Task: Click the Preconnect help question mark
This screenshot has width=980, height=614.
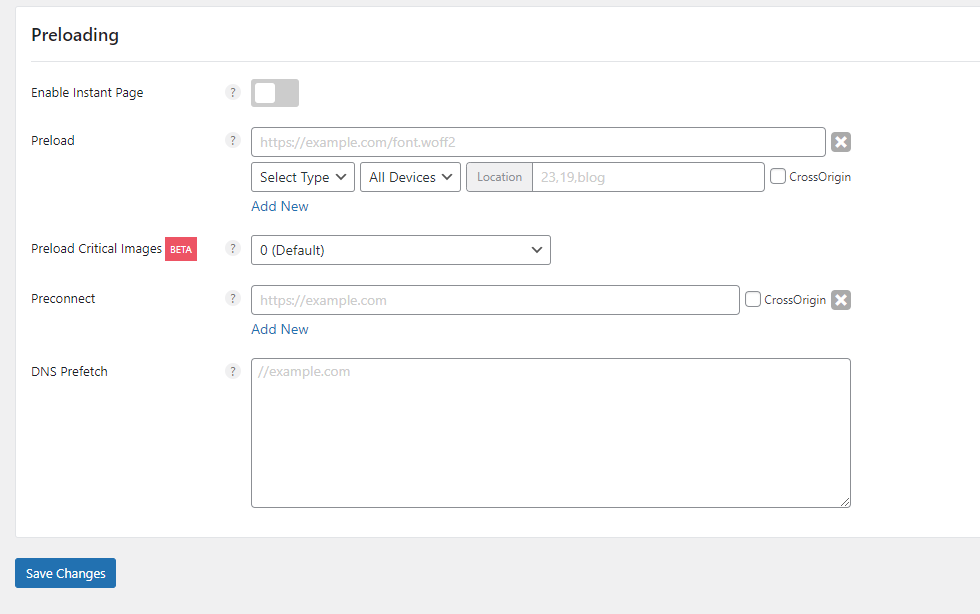Action: point(233,299)
